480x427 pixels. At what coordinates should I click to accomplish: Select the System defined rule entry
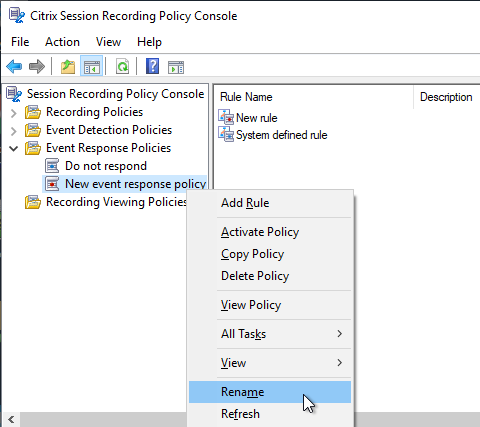[x=282, y=135]
